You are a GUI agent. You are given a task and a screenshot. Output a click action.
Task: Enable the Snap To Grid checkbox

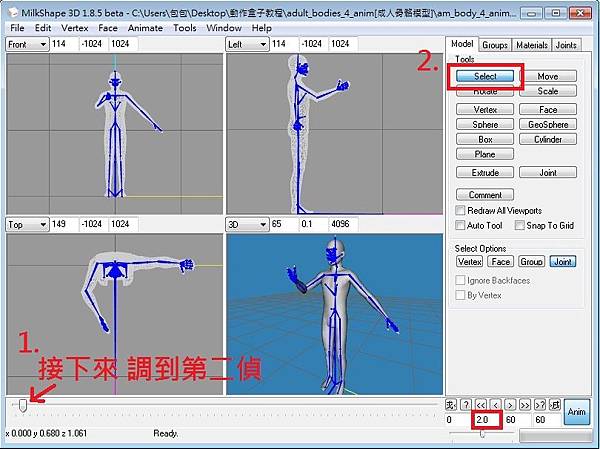(x=519, y=225)
